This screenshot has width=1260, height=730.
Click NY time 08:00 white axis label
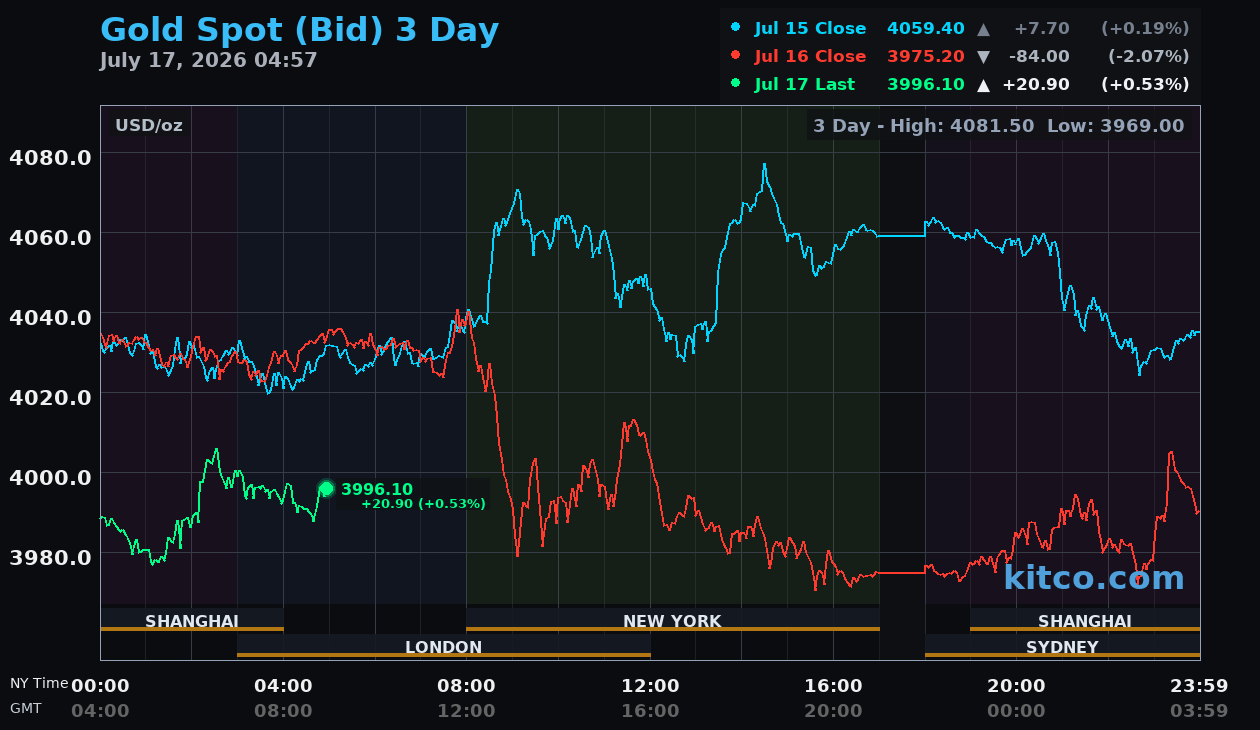tap(466, 686)
